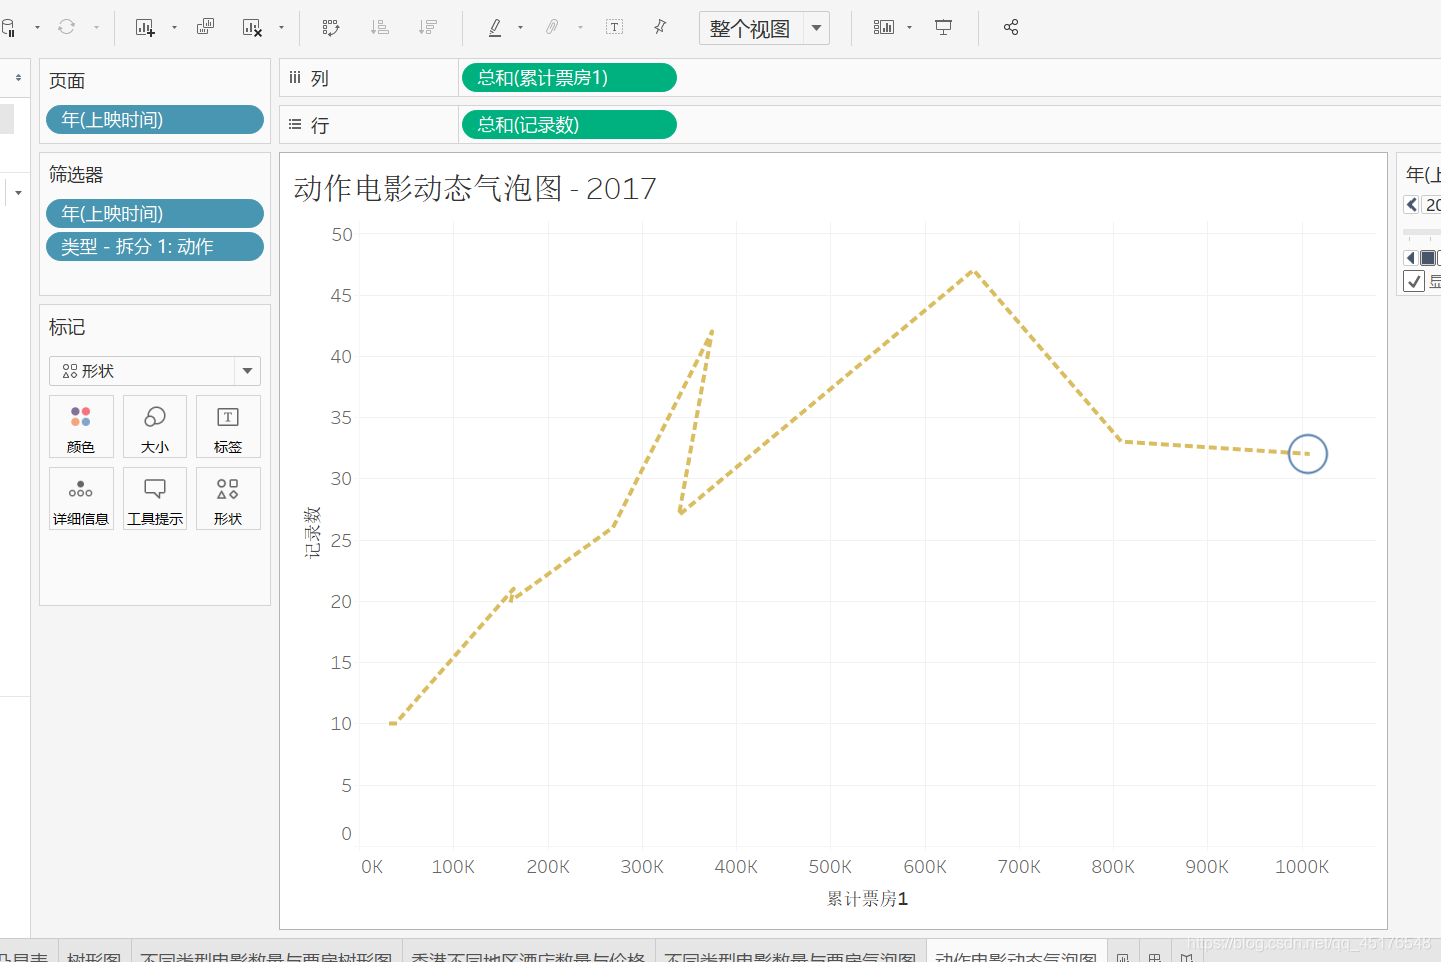Viewport: 1441px width, 962px height.
Task: Click the refresh run update icon
Action: pyautogui.click(x=67, y=27)
